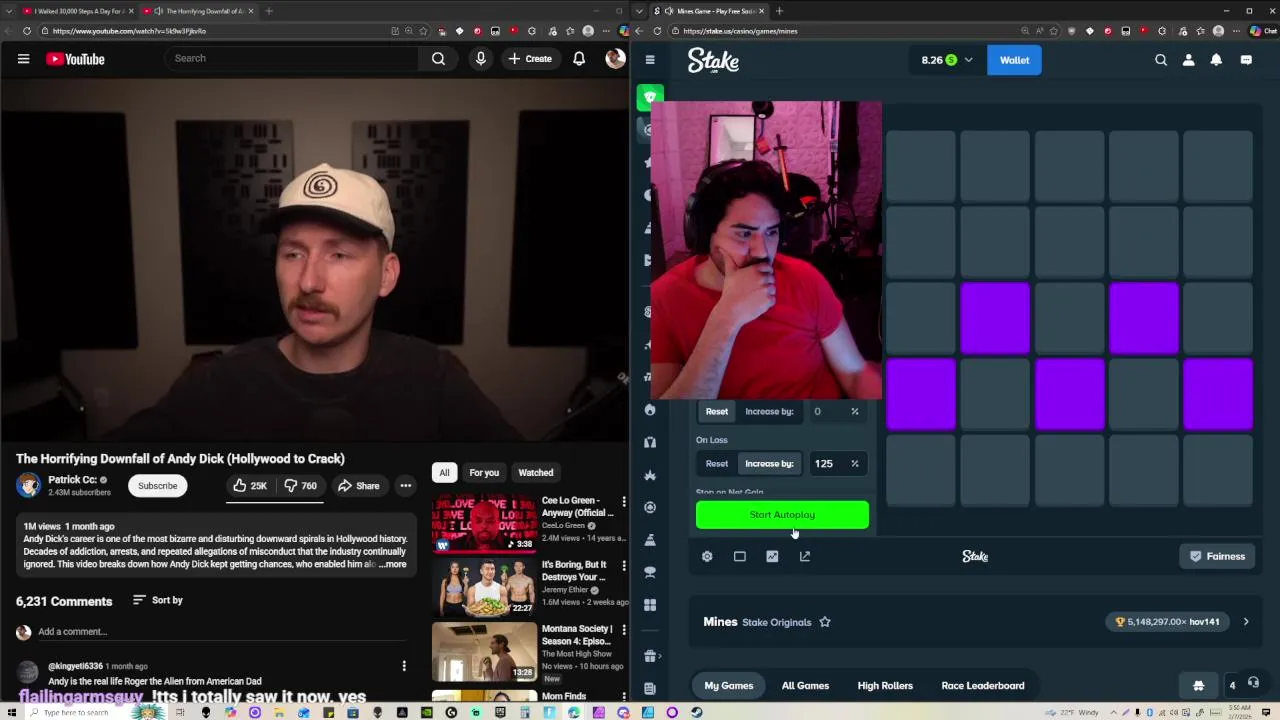Viewport: 1280px width, 720px height.
Task: Share the YouTube video
Action: pos(358,486)
